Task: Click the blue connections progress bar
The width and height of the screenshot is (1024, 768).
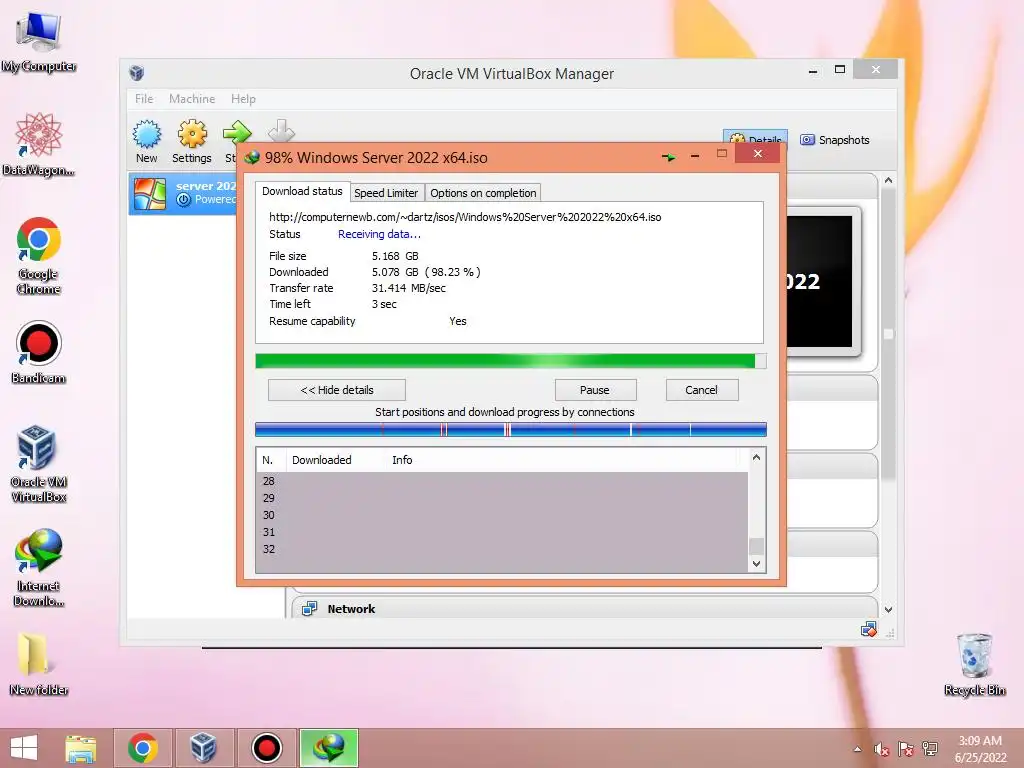Action: pos(511,429)
